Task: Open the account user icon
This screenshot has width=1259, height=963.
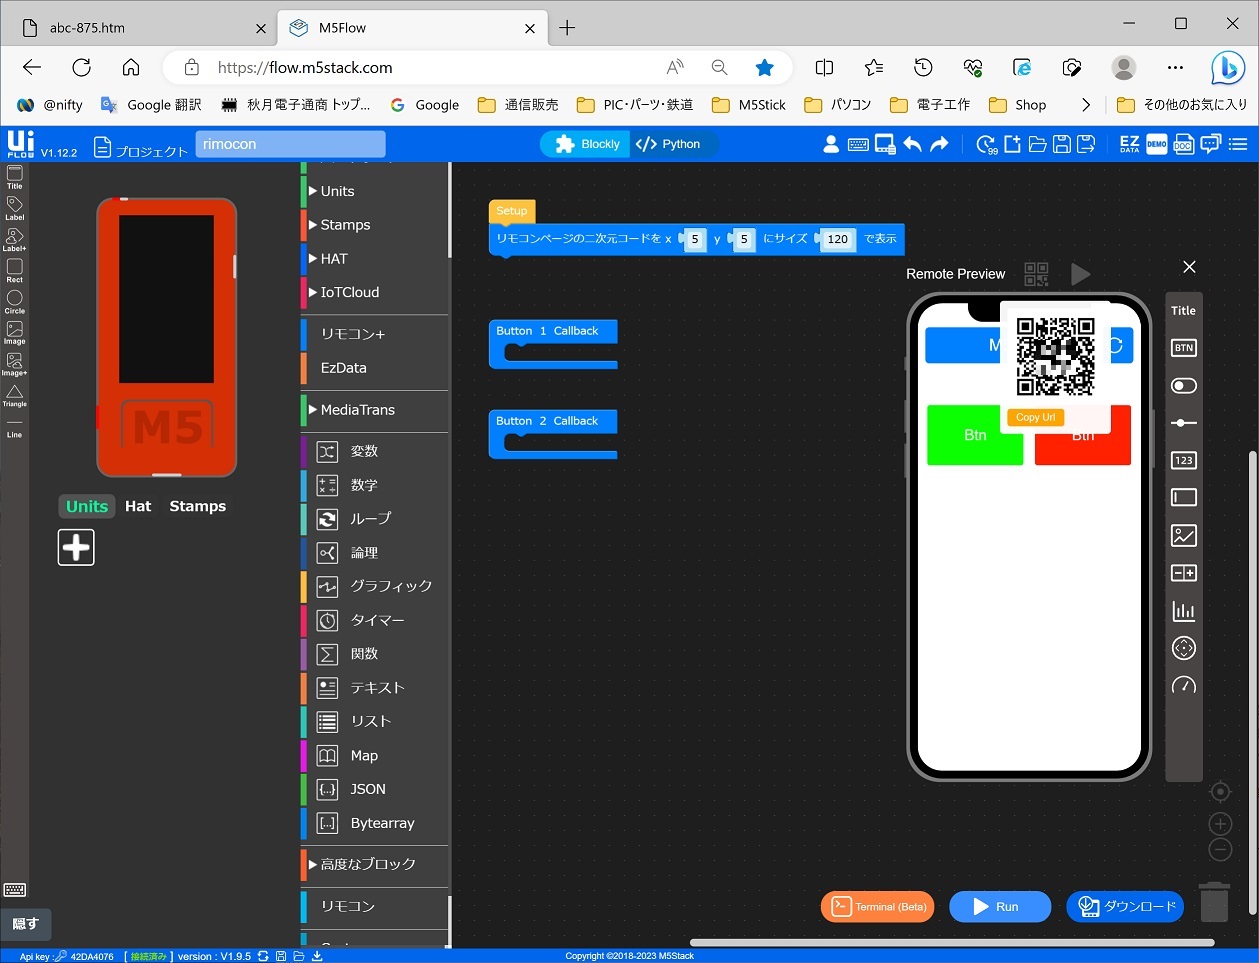Action: coord(831,144)
